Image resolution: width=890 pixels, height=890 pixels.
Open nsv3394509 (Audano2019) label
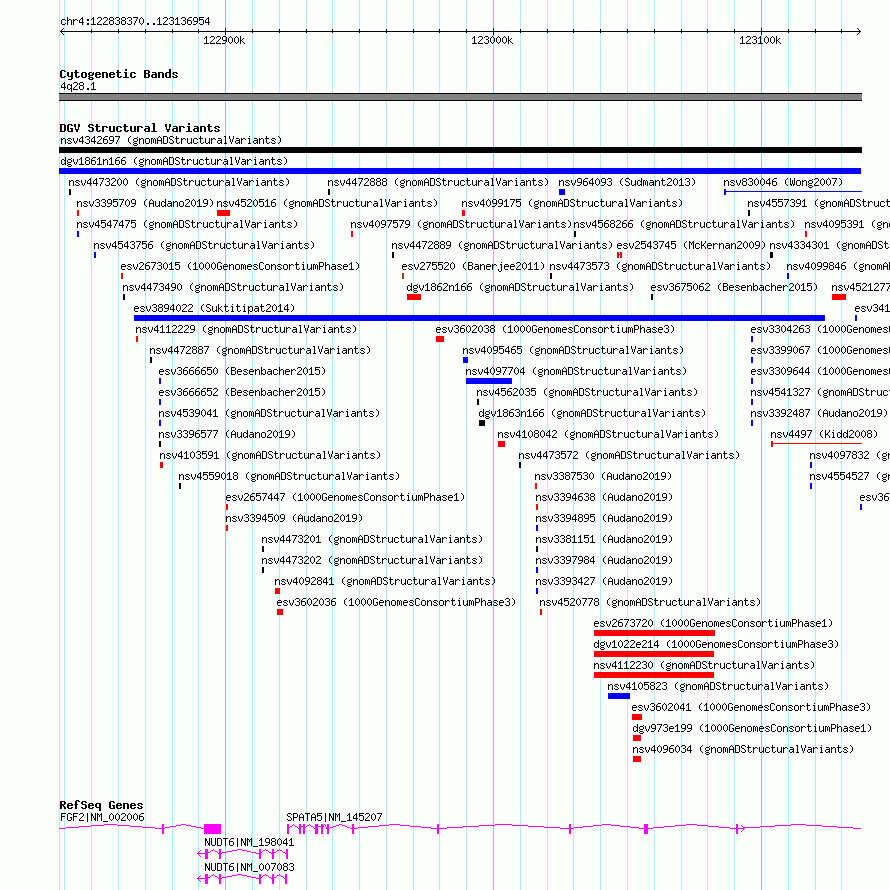click(x=294, y=518)
